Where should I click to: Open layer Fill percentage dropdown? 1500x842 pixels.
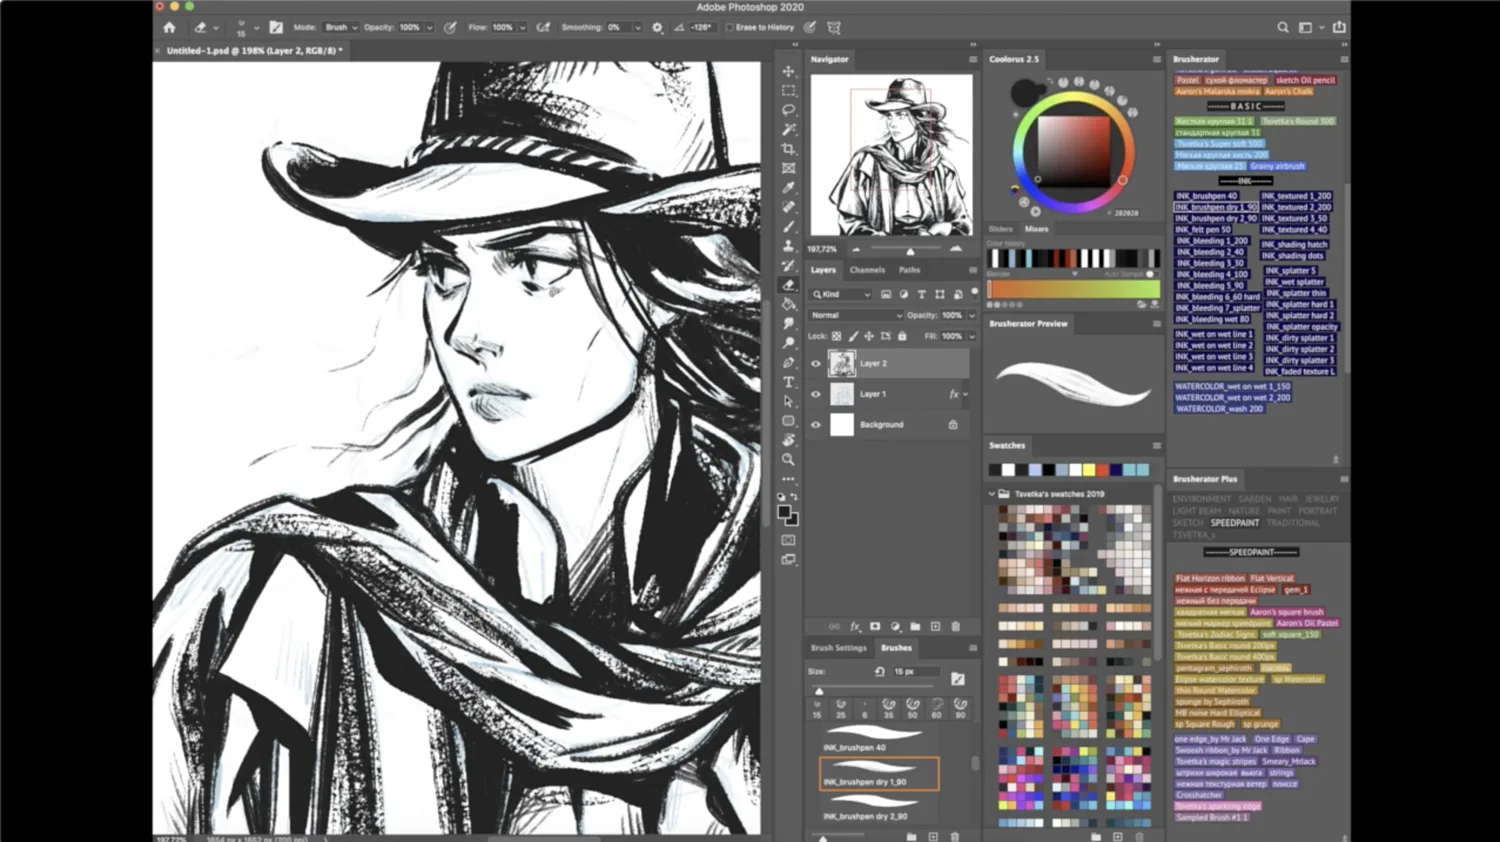[971, 337]
